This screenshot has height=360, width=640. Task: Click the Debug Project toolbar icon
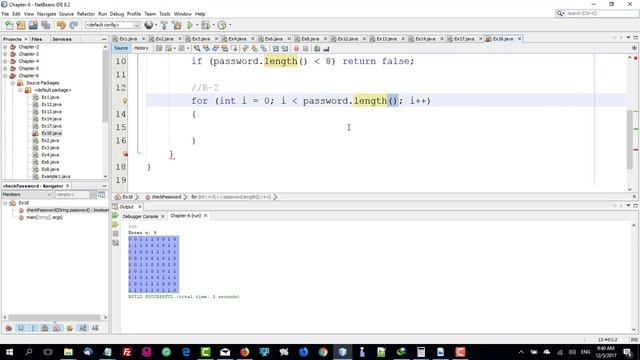coord(205,25)
